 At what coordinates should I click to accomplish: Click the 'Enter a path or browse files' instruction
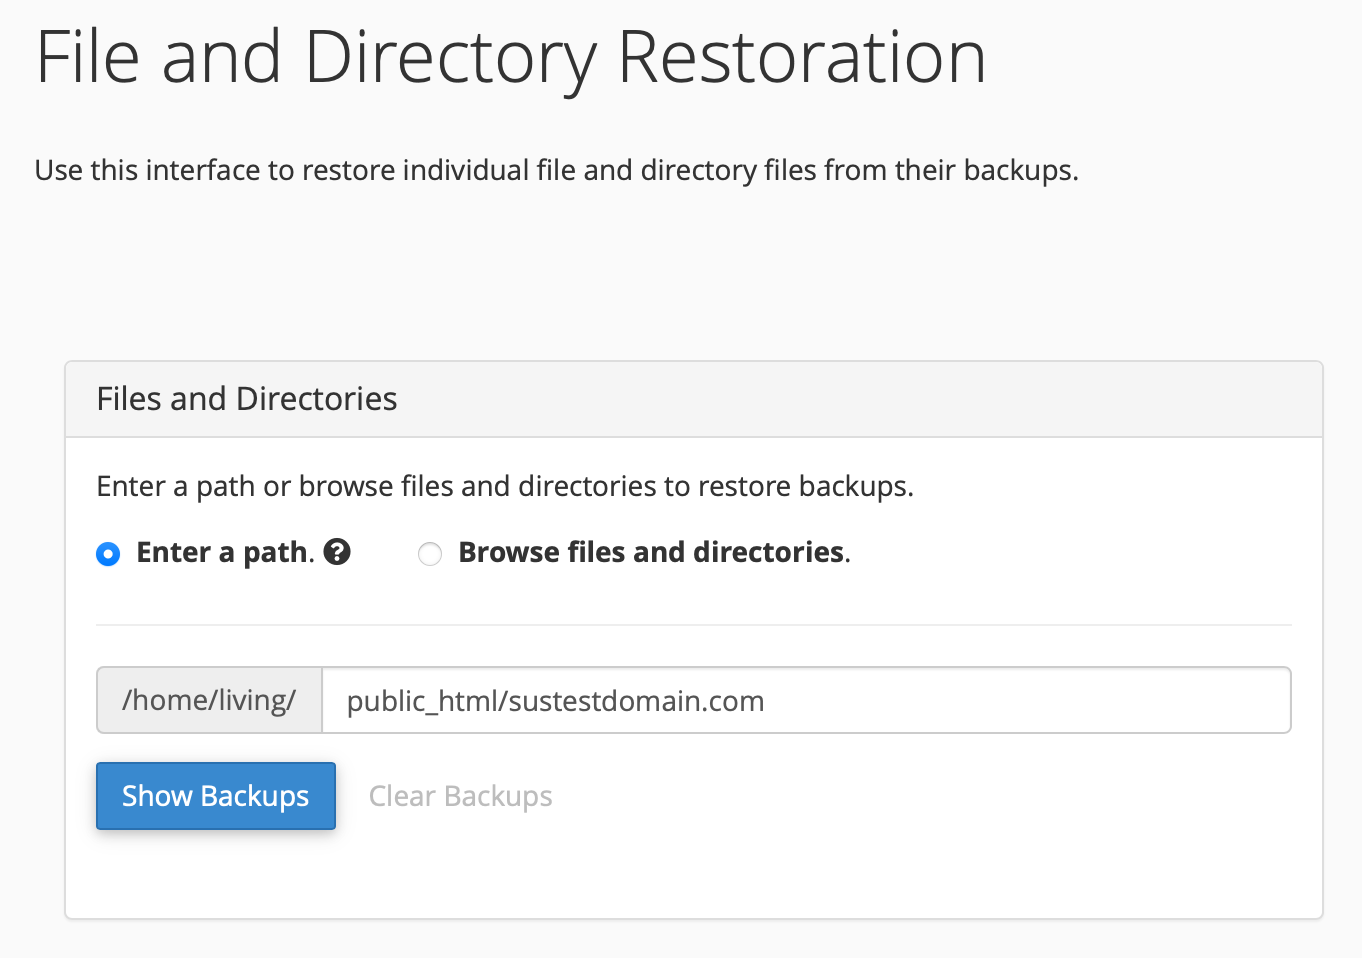click(x=505, y=486)
